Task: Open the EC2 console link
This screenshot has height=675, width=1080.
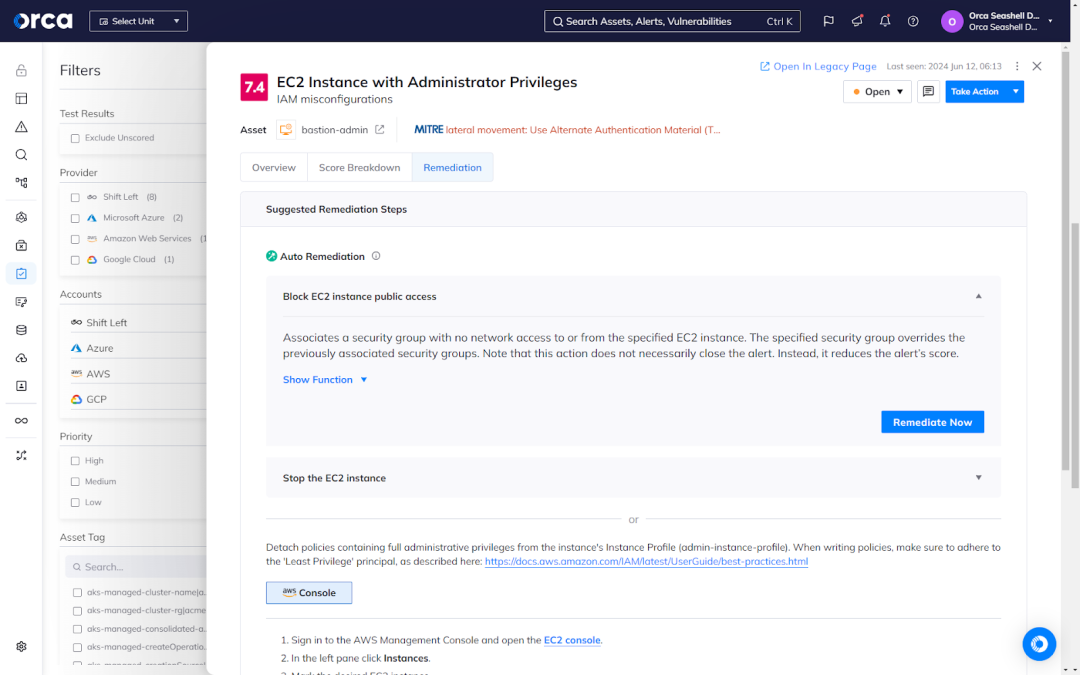Action: [572, 640]
